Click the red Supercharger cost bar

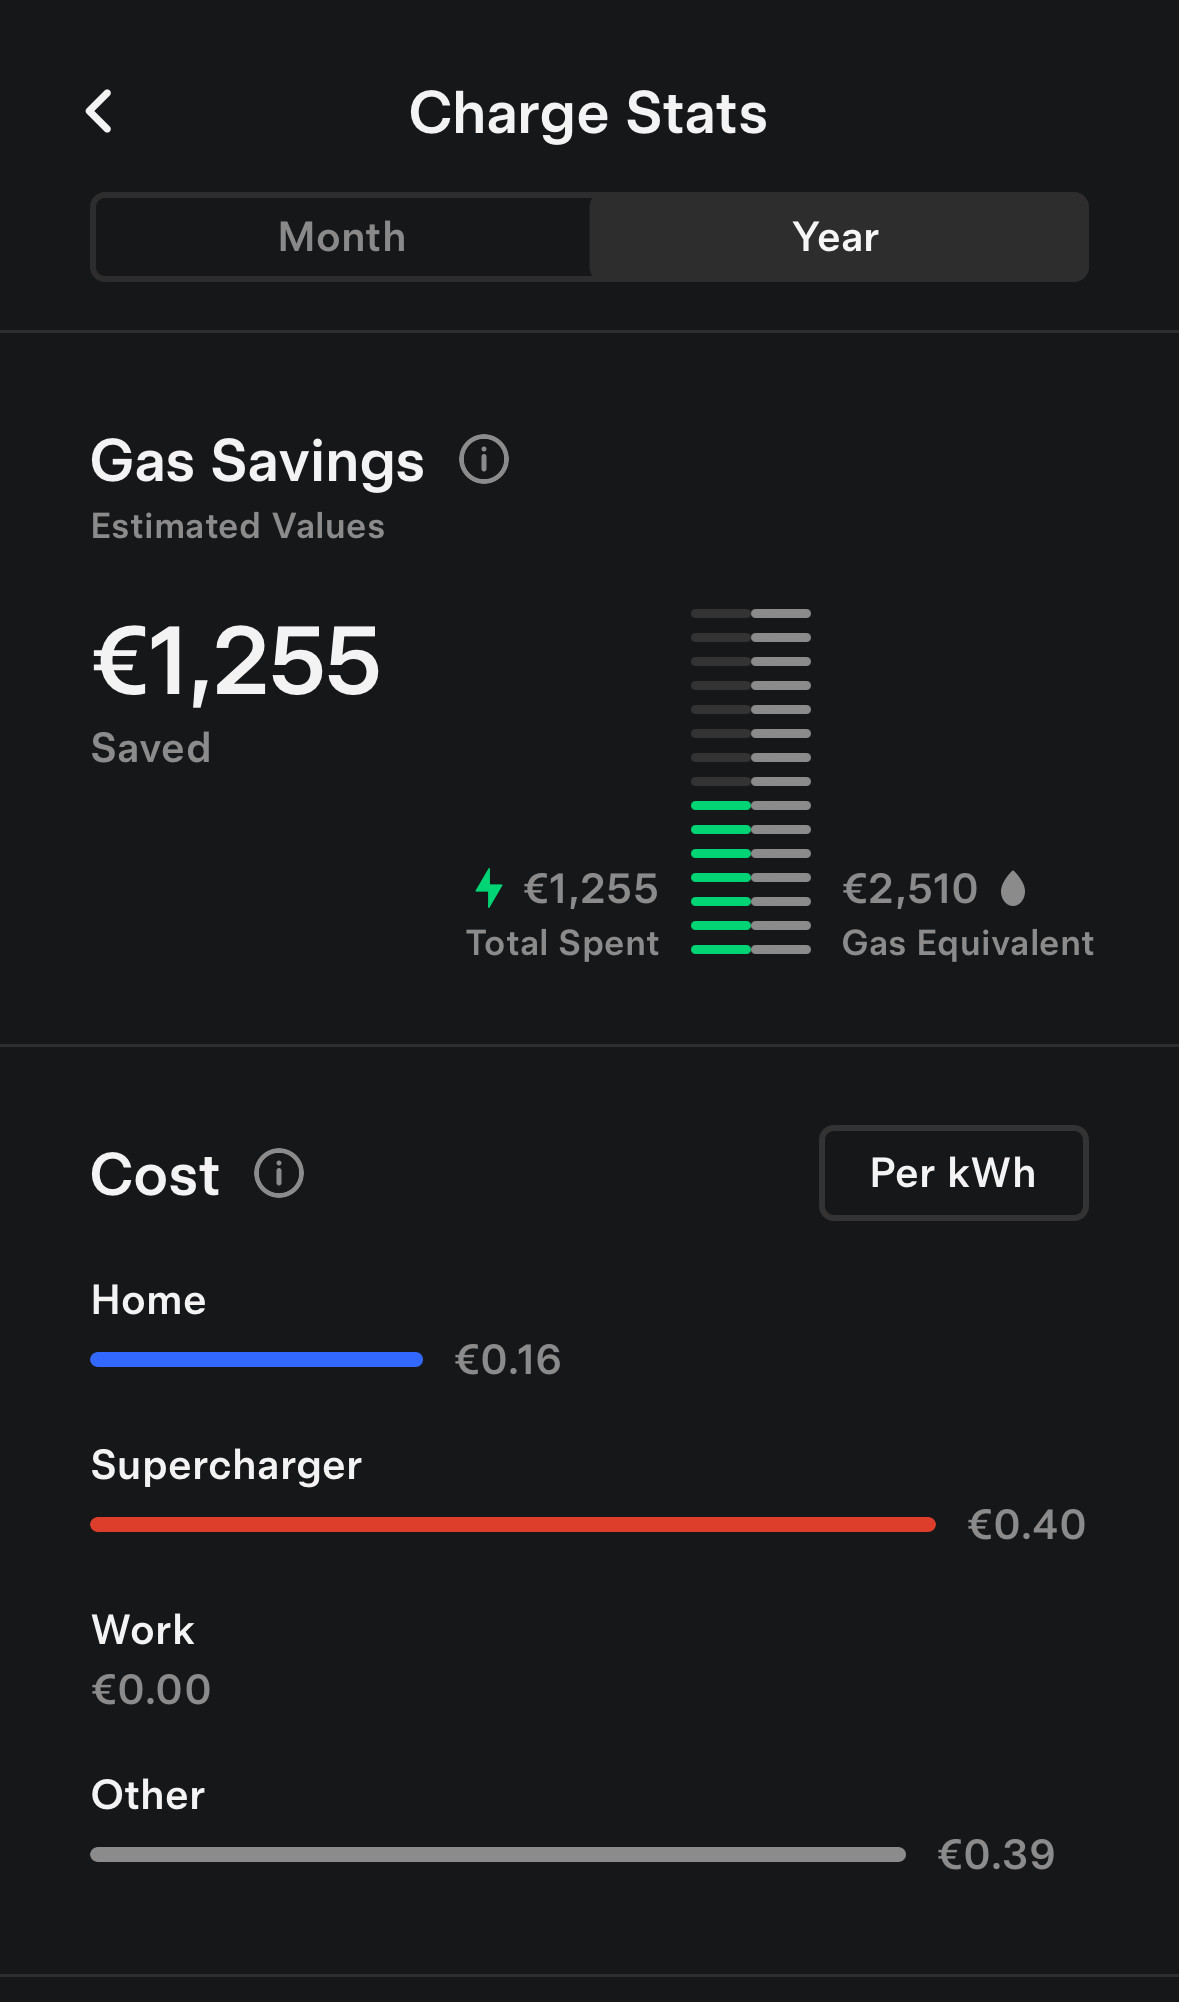point(512,1525)
